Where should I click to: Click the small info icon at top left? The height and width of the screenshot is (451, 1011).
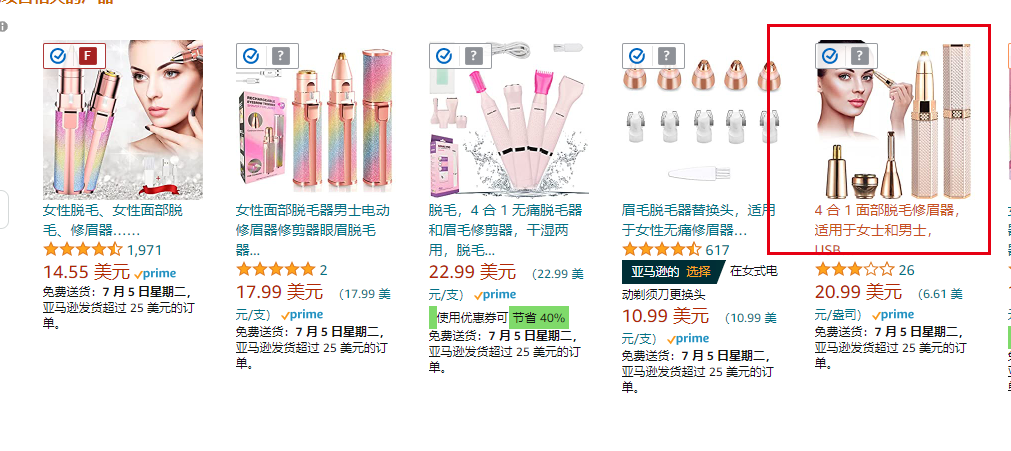(x=3, y=26)
